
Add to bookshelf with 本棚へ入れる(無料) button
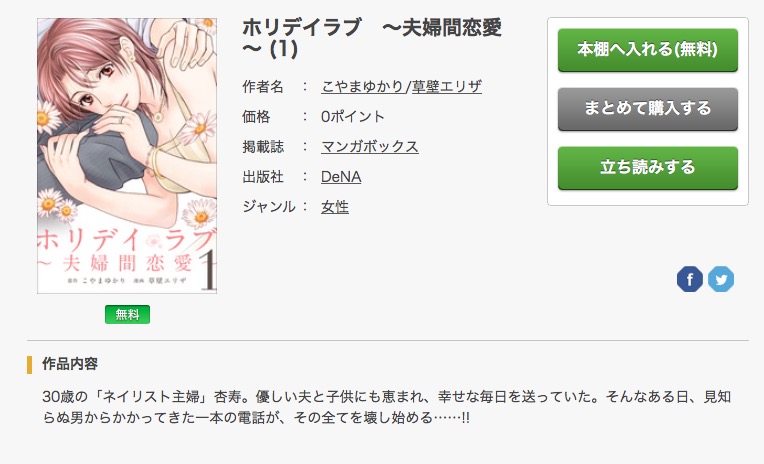point(648,50)
